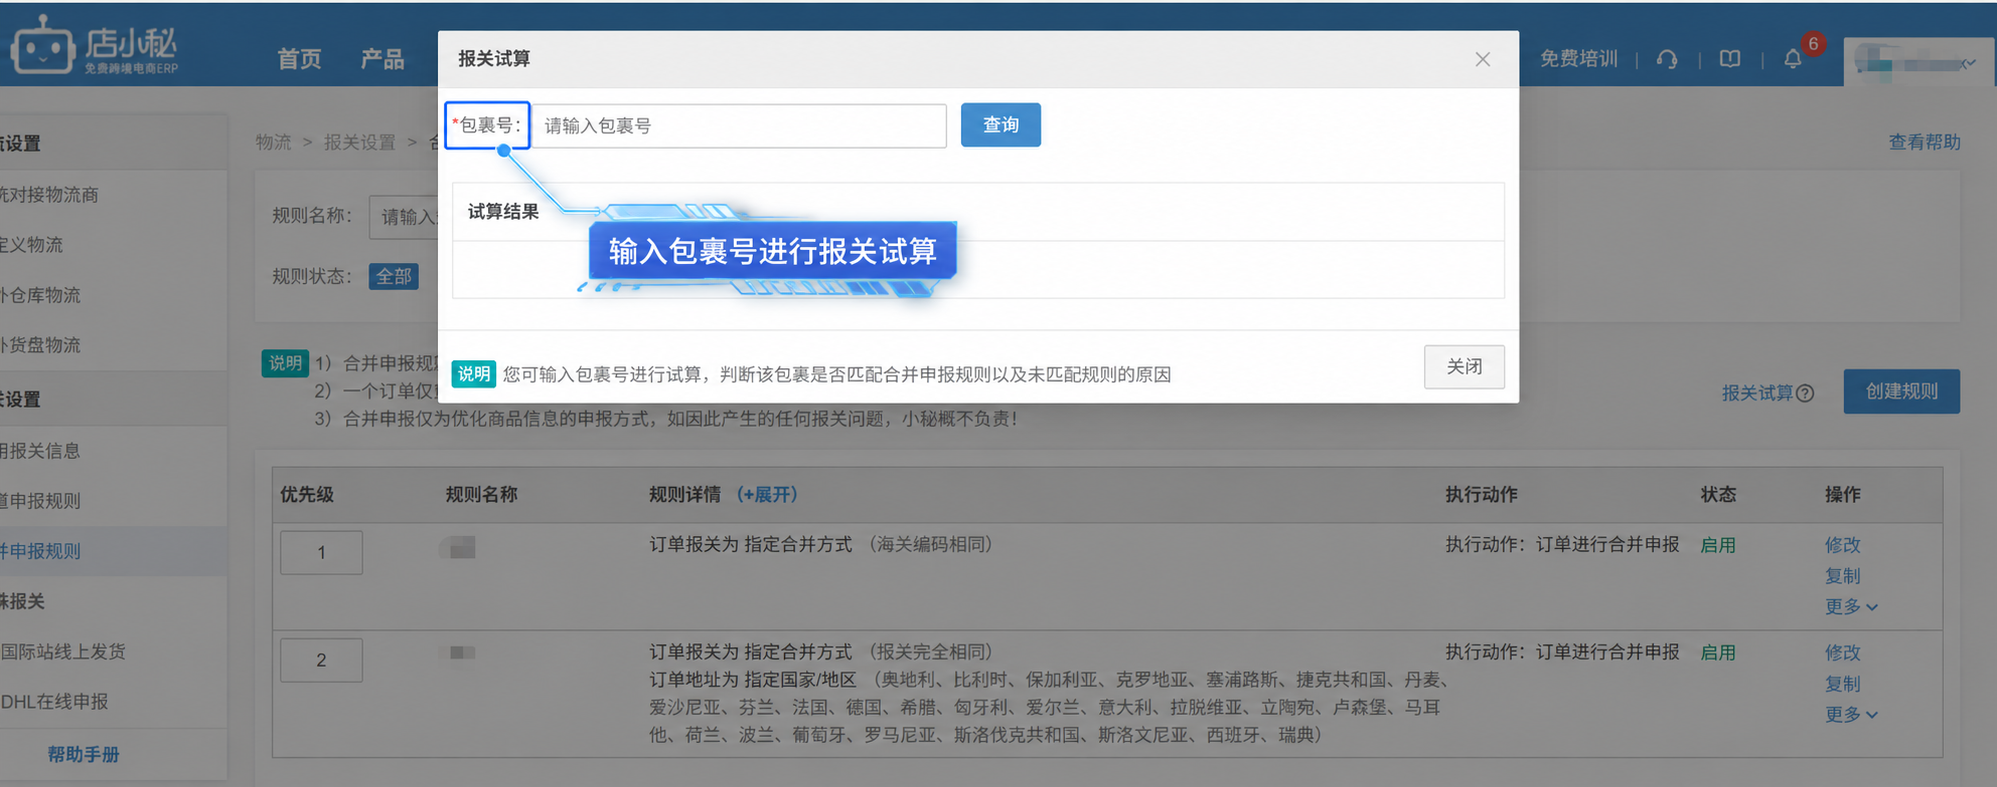Open 报关信息 sidebar item
Screen dimensions: 1997x787
click(41, 451)
